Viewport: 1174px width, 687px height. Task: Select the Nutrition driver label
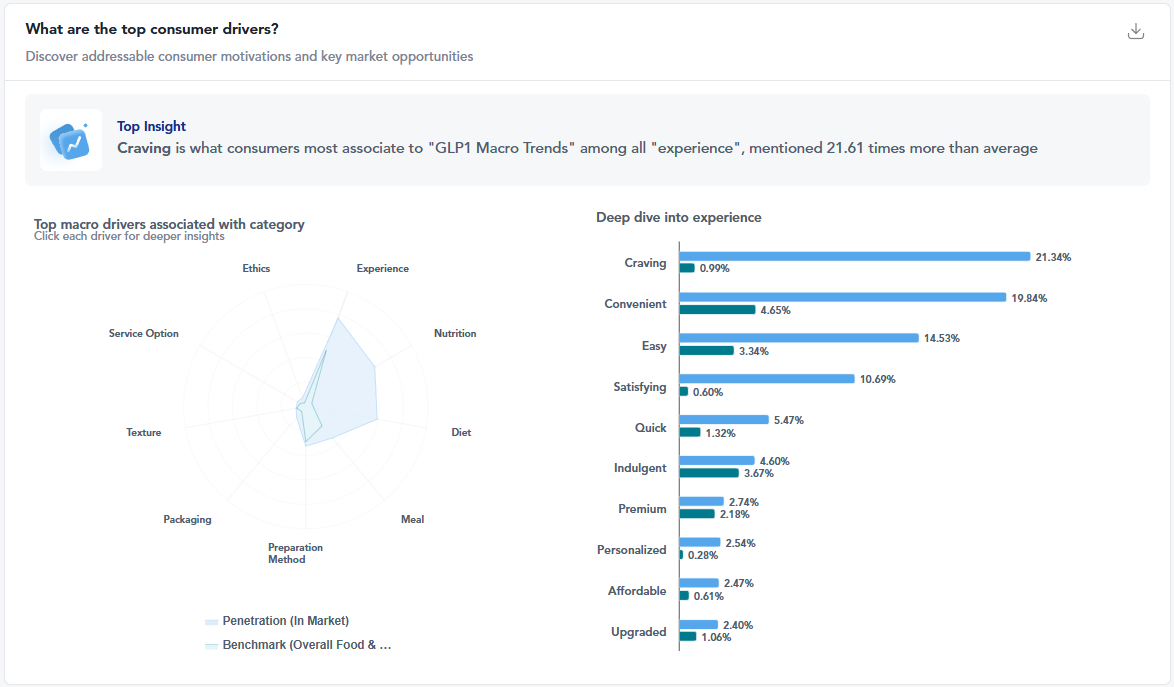pos(455,334)
